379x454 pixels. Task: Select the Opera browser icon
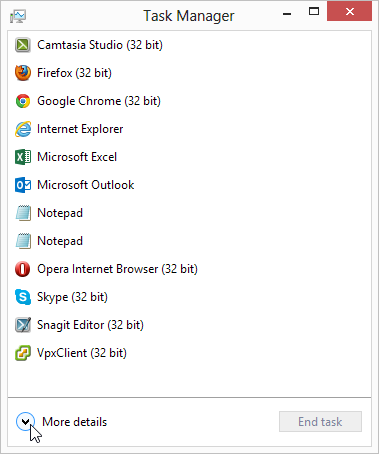pos(23,269)
